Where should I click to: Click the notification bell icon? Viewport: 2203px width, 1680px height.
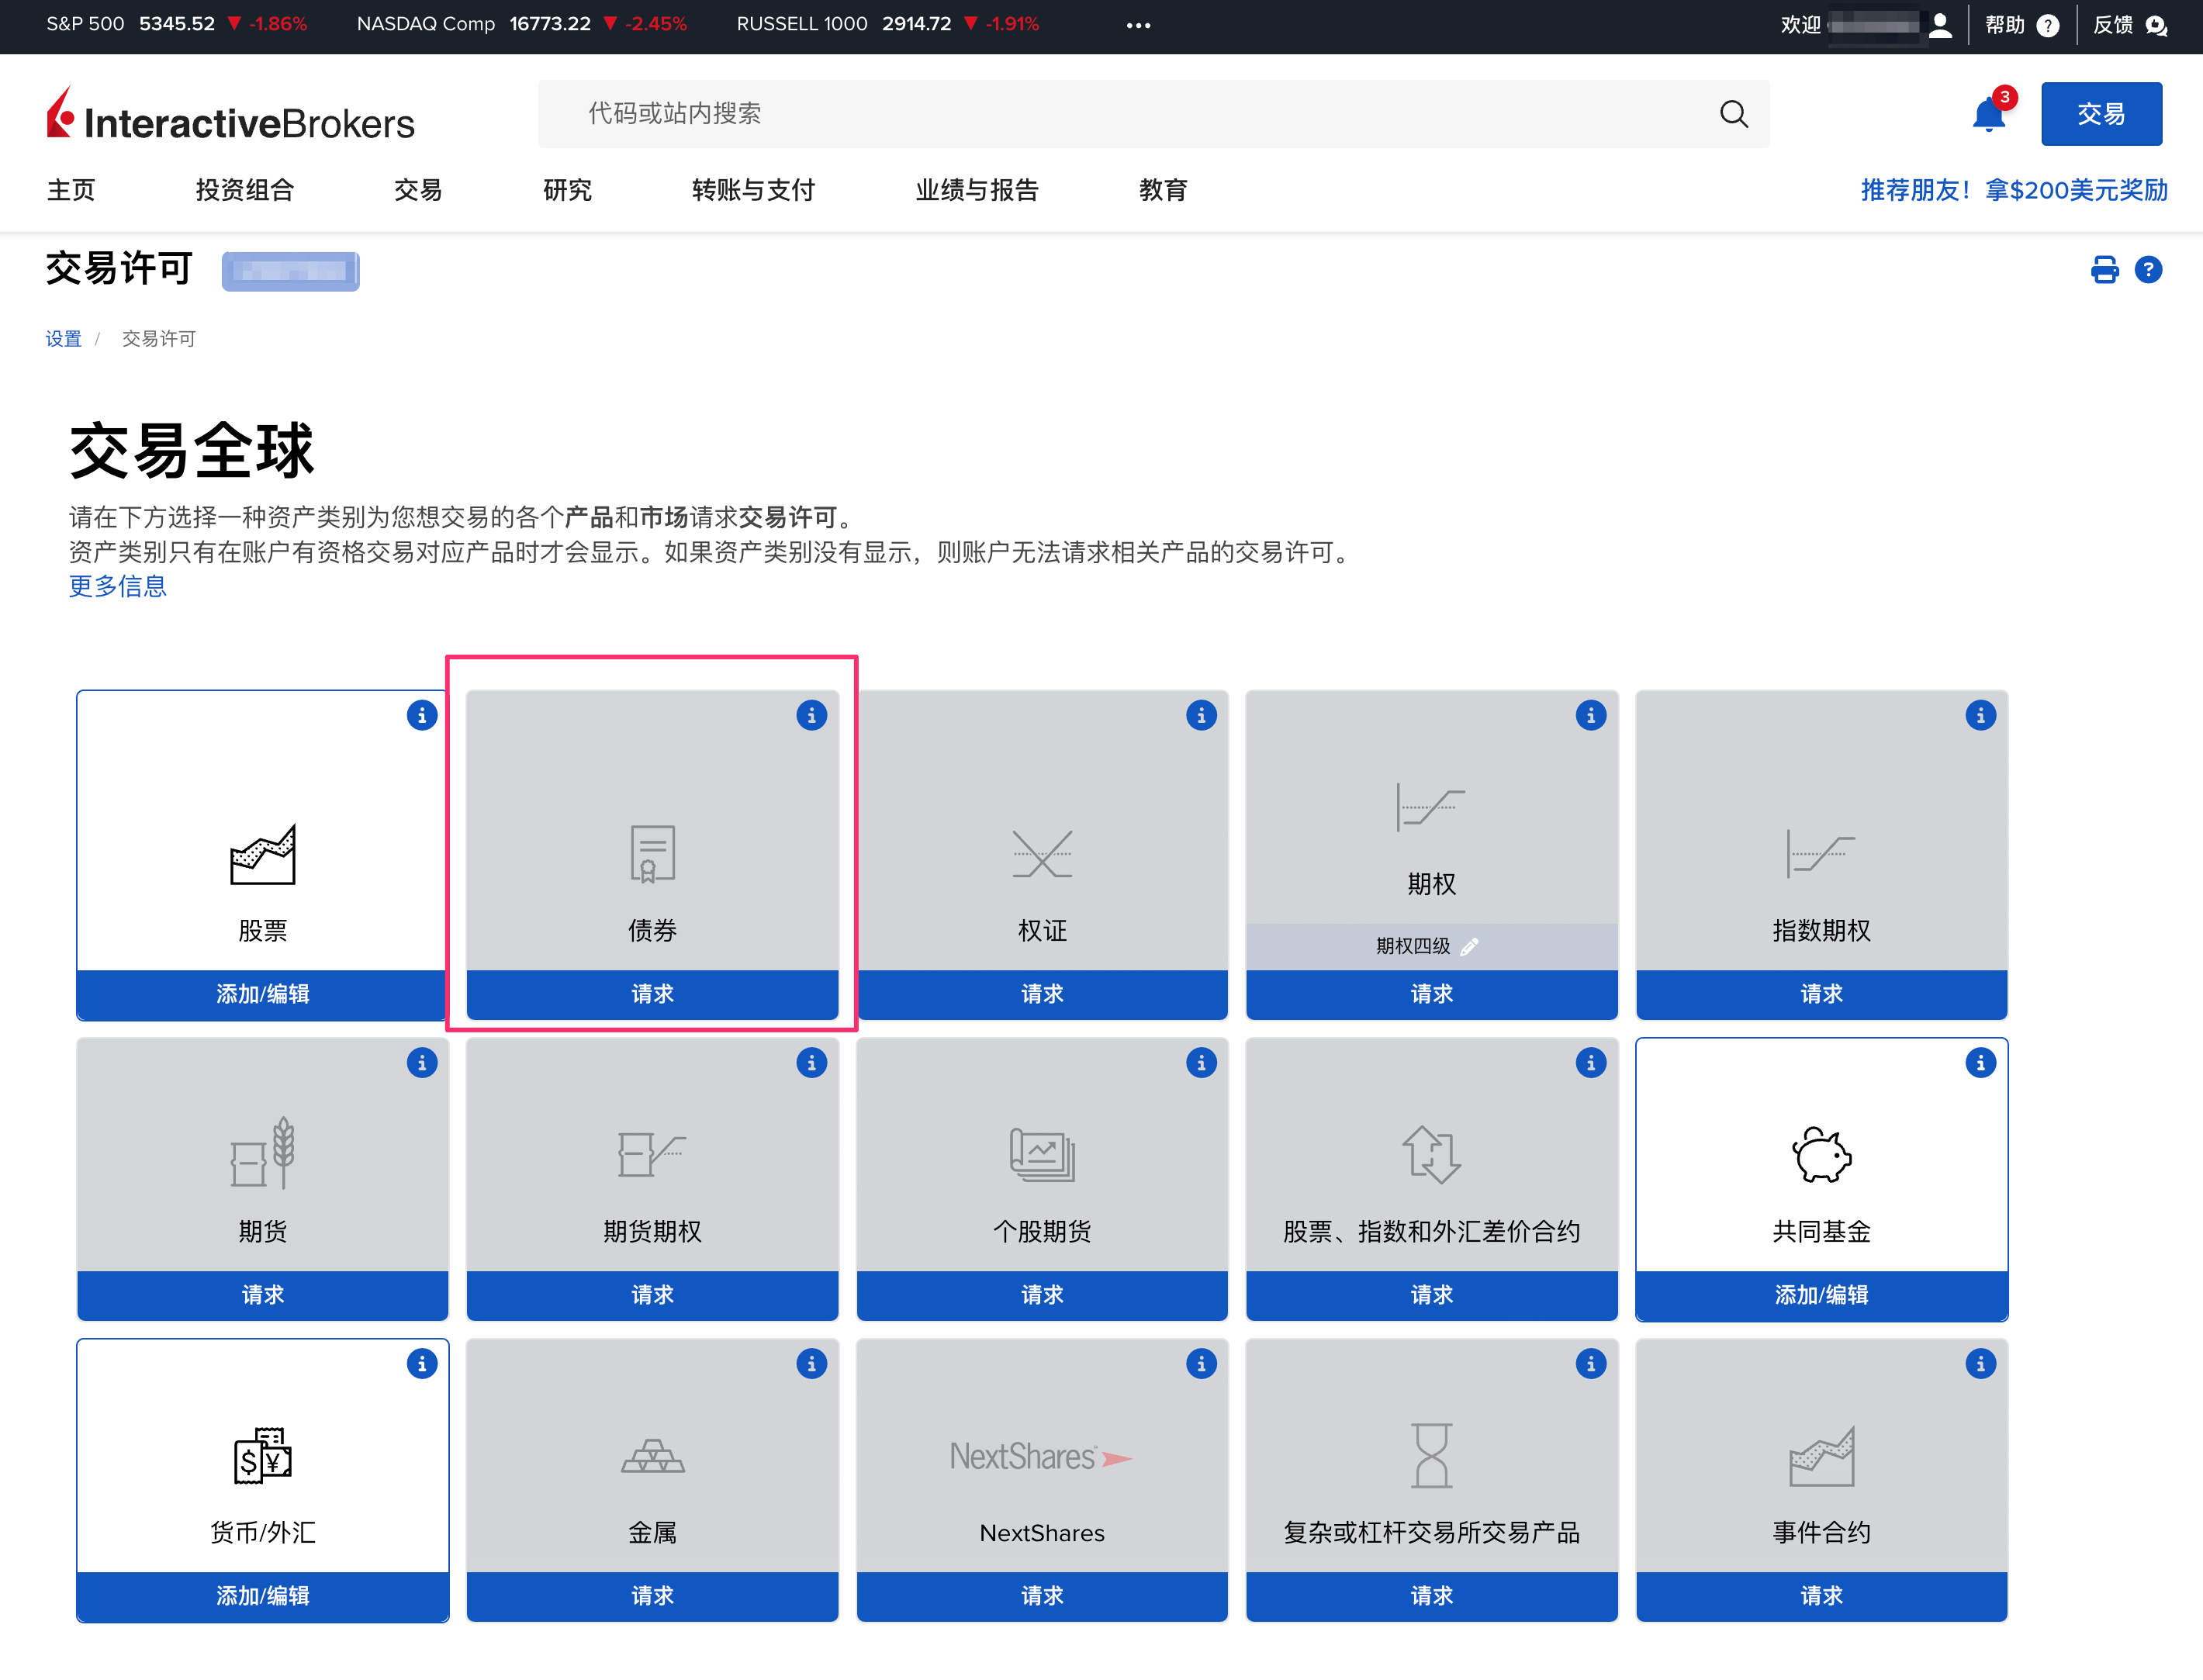(x=1988, y=116)
